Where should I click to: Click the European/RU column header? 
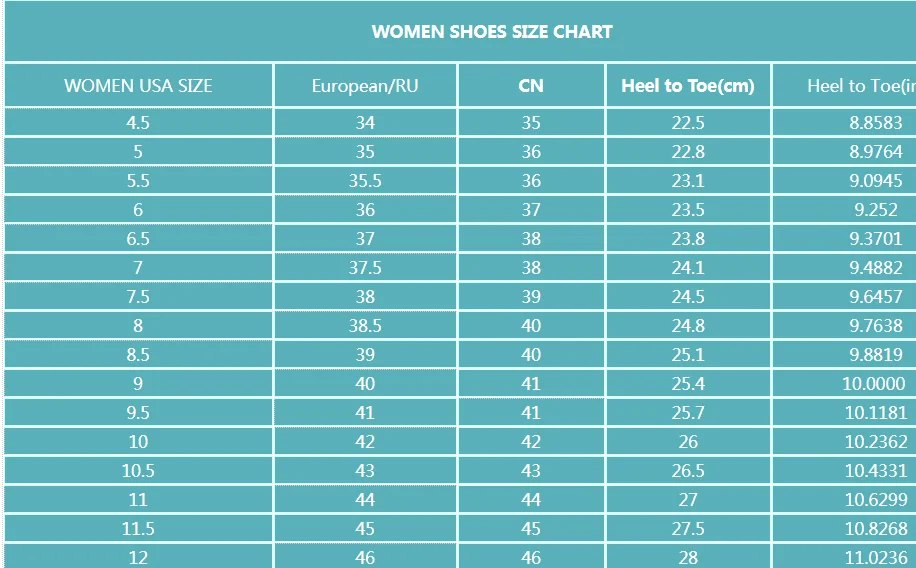click(x=365, y=86)
